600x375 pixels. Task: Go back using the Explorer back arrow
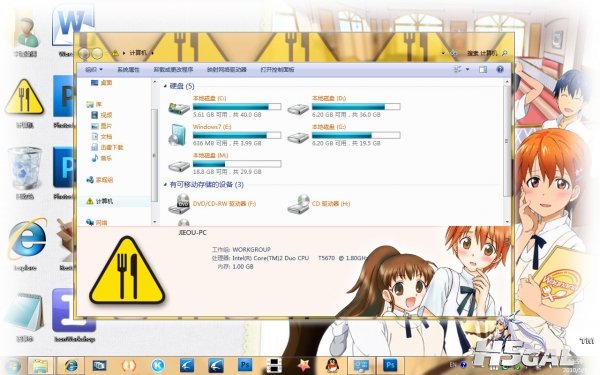84,53
